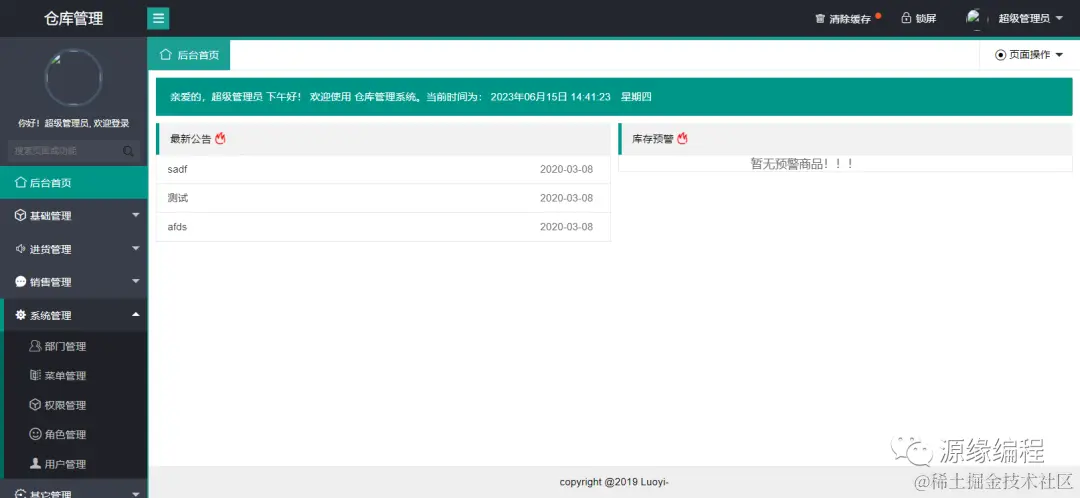Open the sadf announcement
1080x498 pixels.
177,169
